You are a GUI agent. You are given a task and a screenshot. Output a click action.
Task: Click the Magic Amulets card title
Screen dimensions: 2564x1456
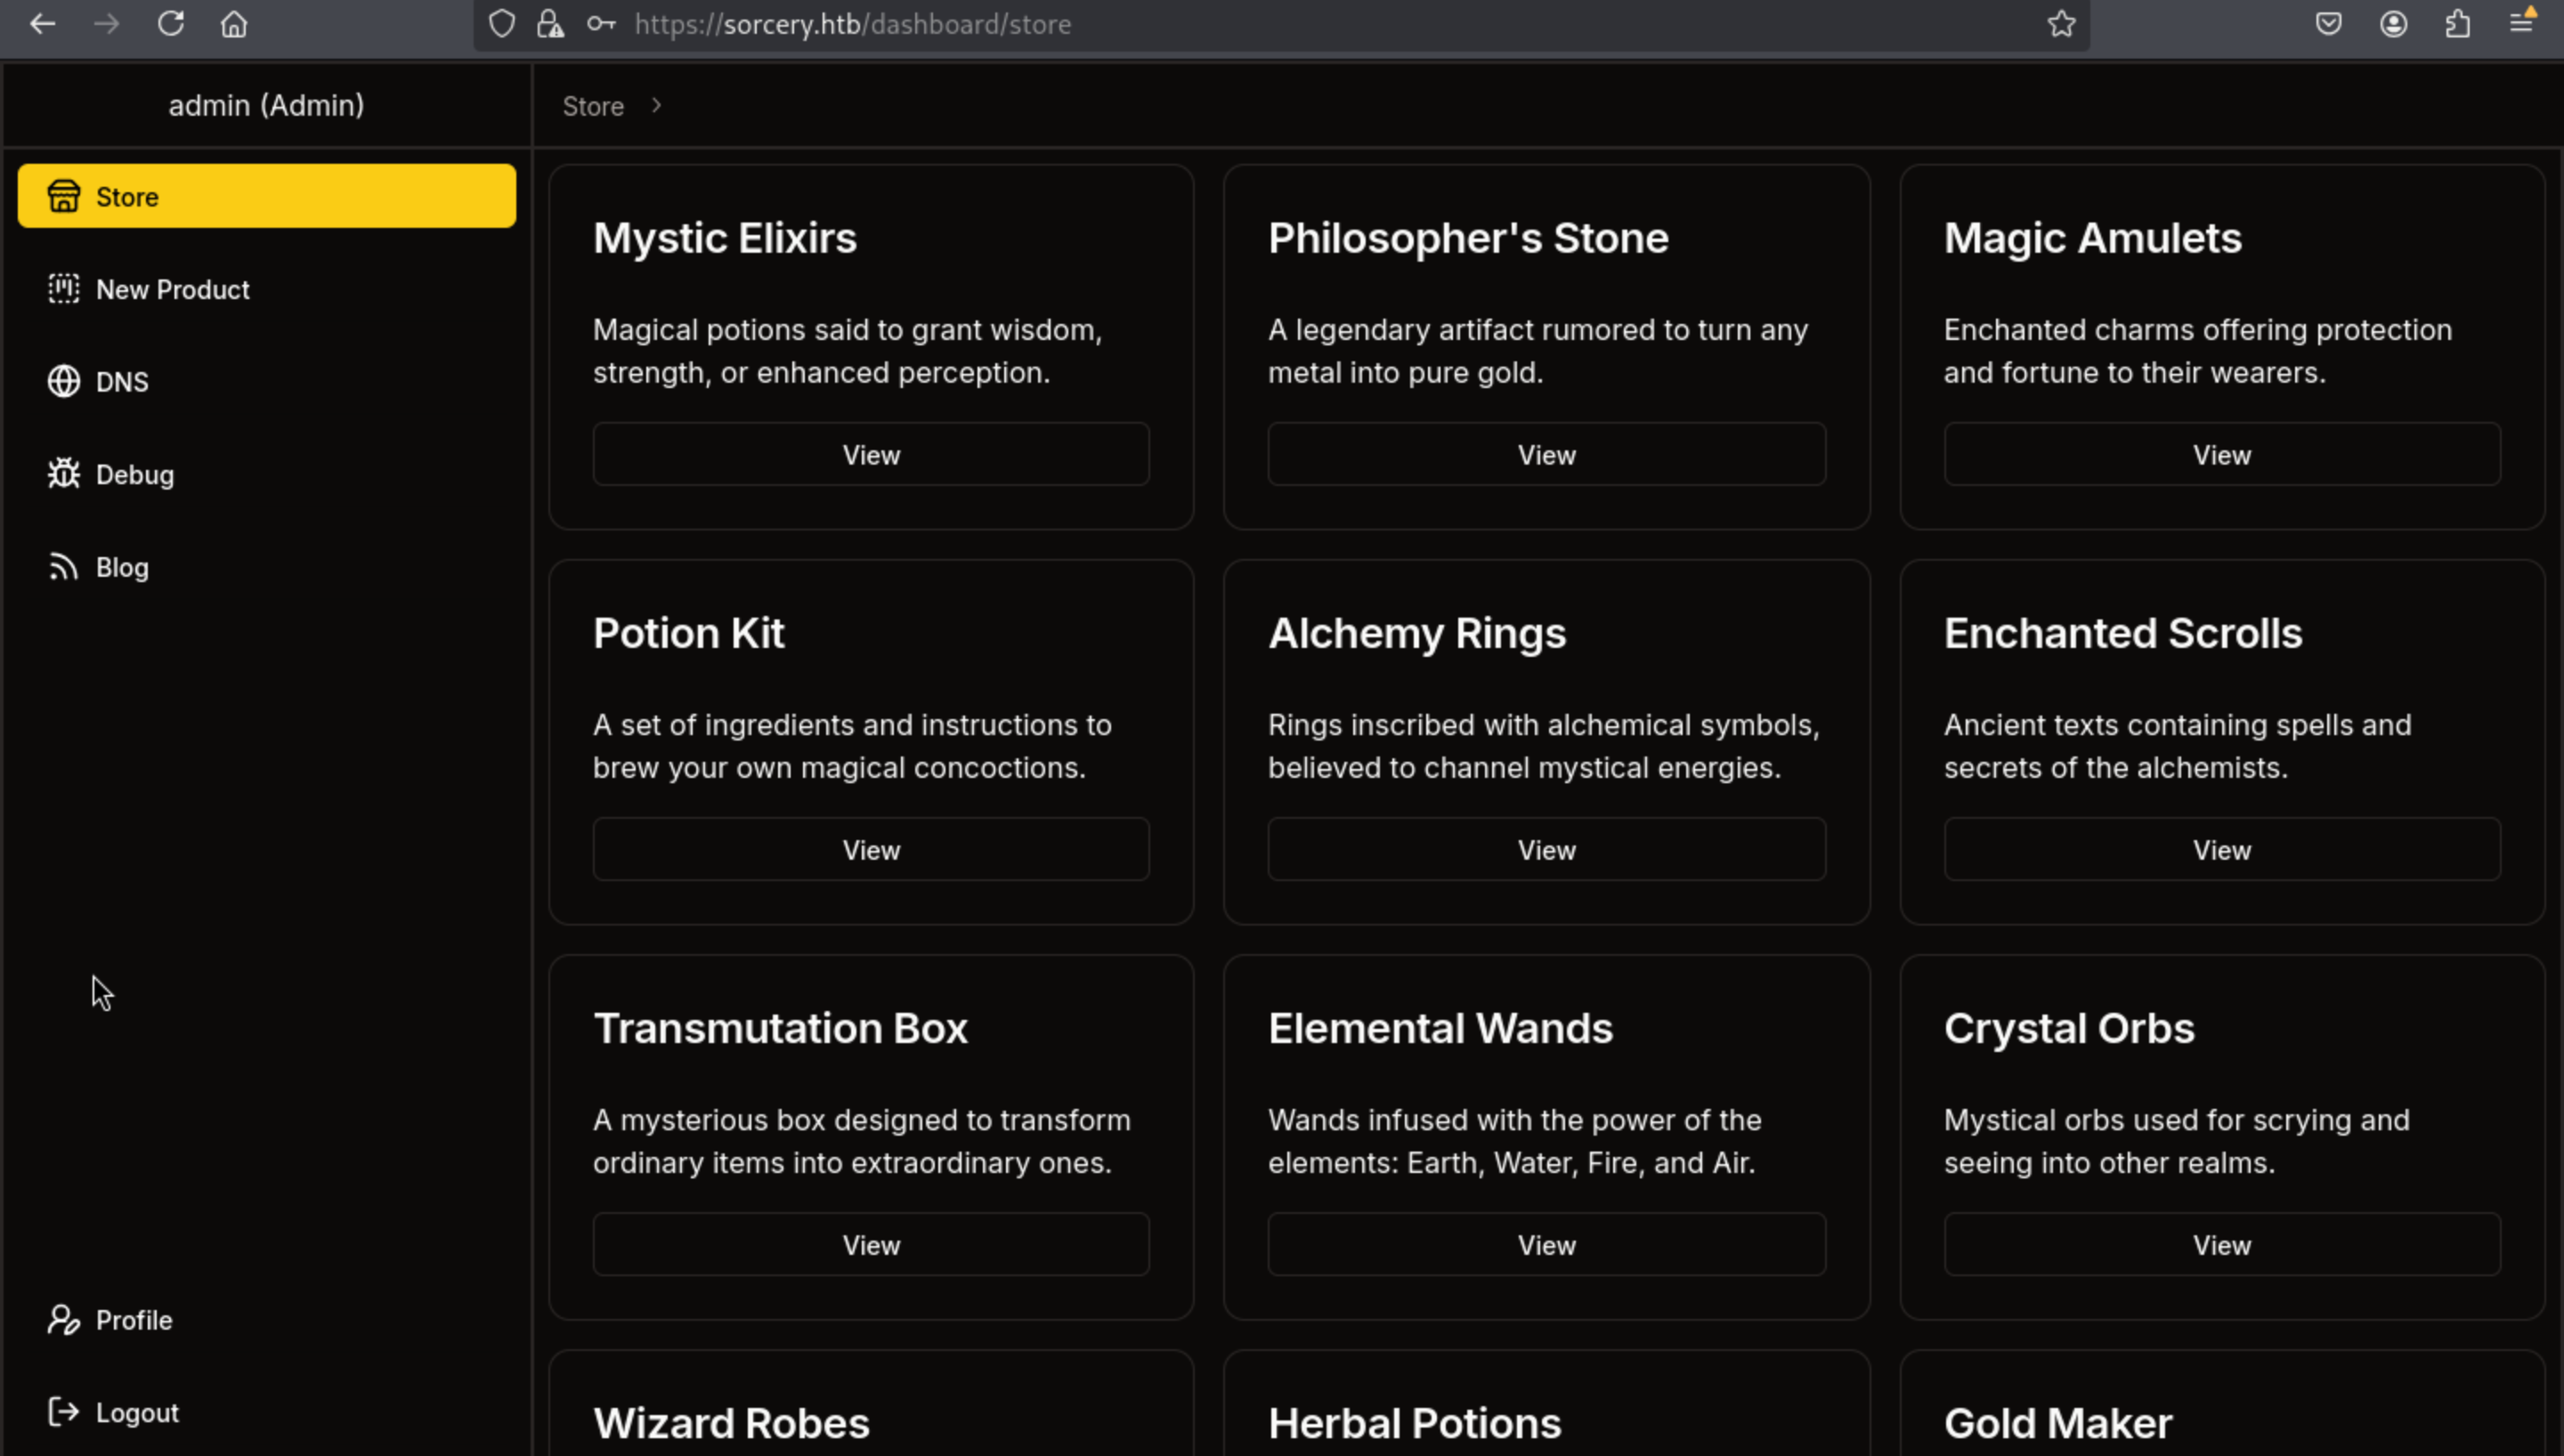coord(2092,238)
